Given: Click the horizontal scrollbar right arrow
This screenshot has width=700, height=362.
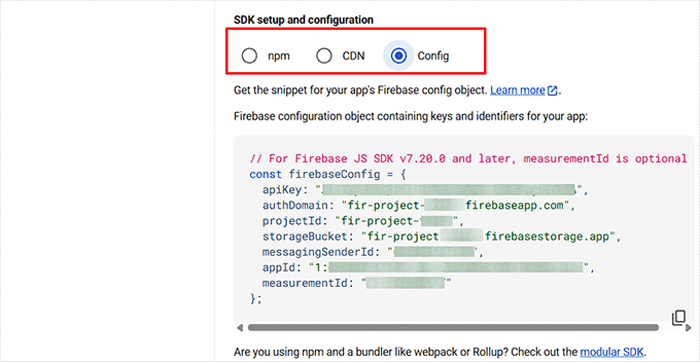Looking at the screenshot, I should [x=688, y=328].
